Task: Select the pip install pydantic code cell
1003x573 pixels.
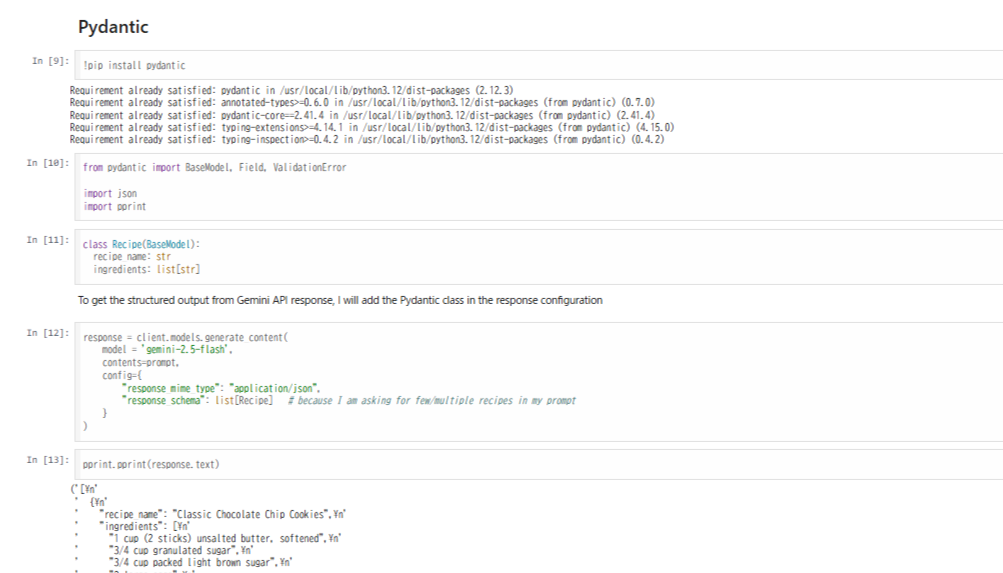Action: [x=539, y=65]
